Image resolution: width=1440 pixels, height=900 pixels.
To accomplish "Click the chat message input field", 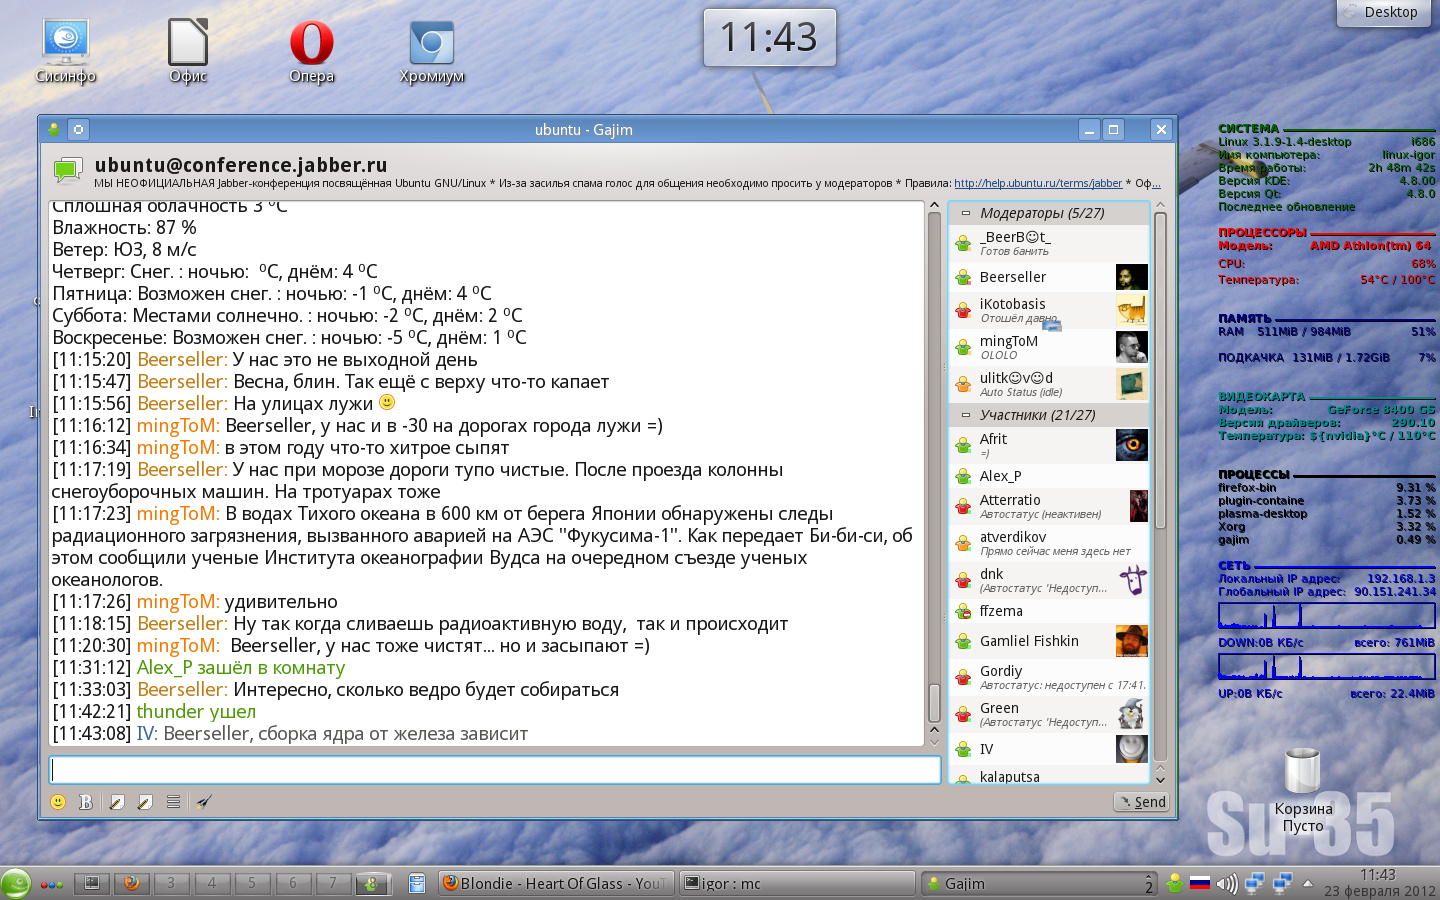I will click(495, 770).
